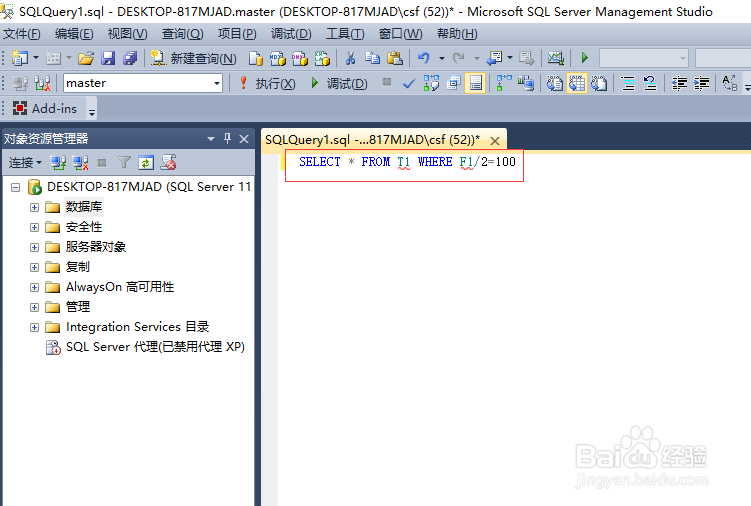
Task: Click the Undo arrow icon
Action: tap(423, 58)
